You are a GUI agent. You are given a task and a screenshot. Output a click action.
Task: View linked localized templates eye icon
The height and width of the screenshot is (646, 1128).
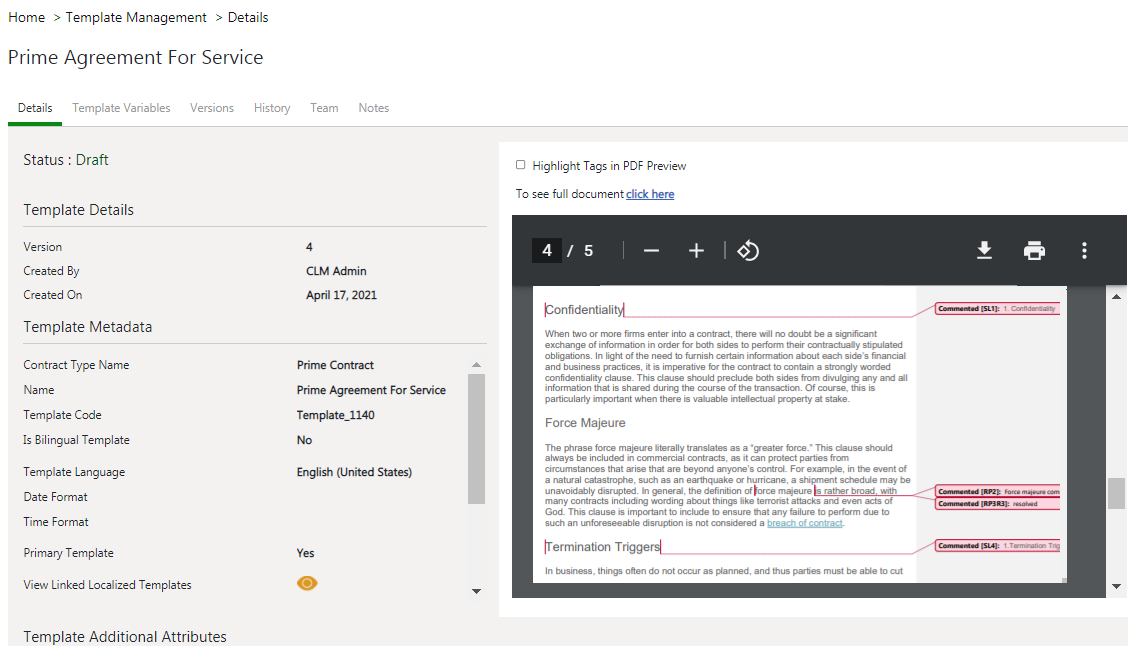[307, 584]
